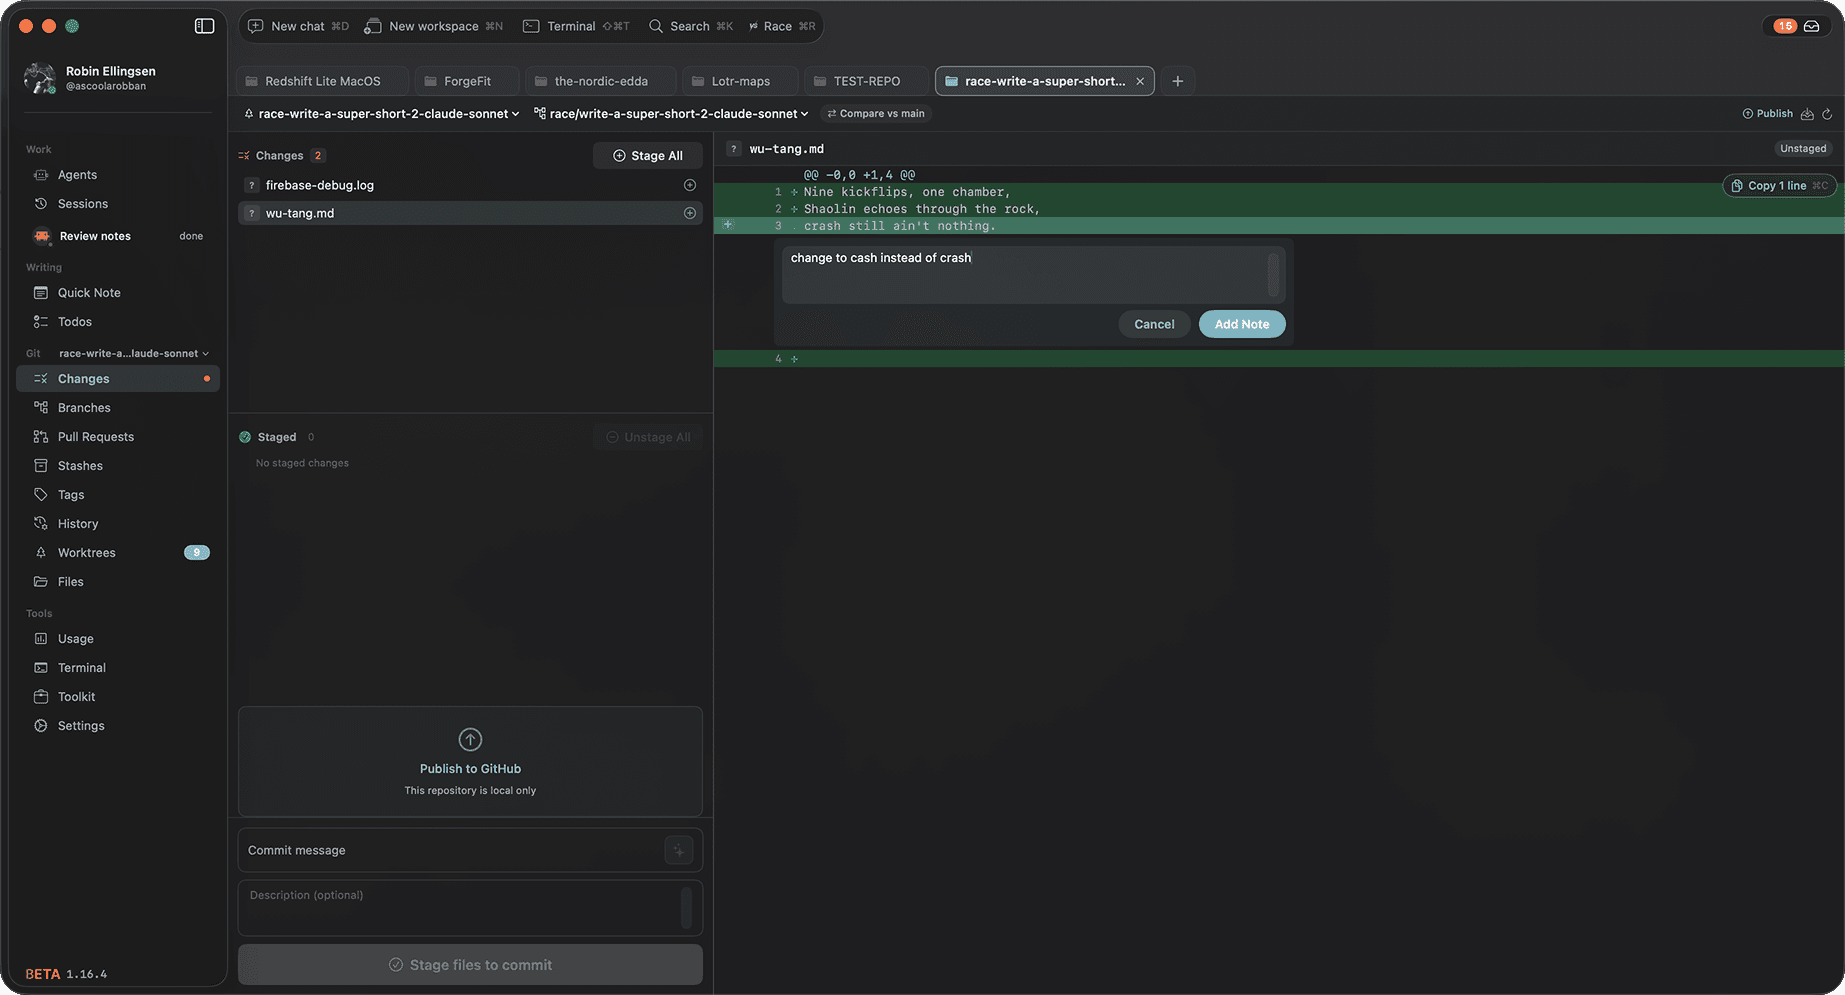Open Worktrees in the sidebar
Screen dimensions: 1845x995
pyautogui.click(x=118, y=553)
